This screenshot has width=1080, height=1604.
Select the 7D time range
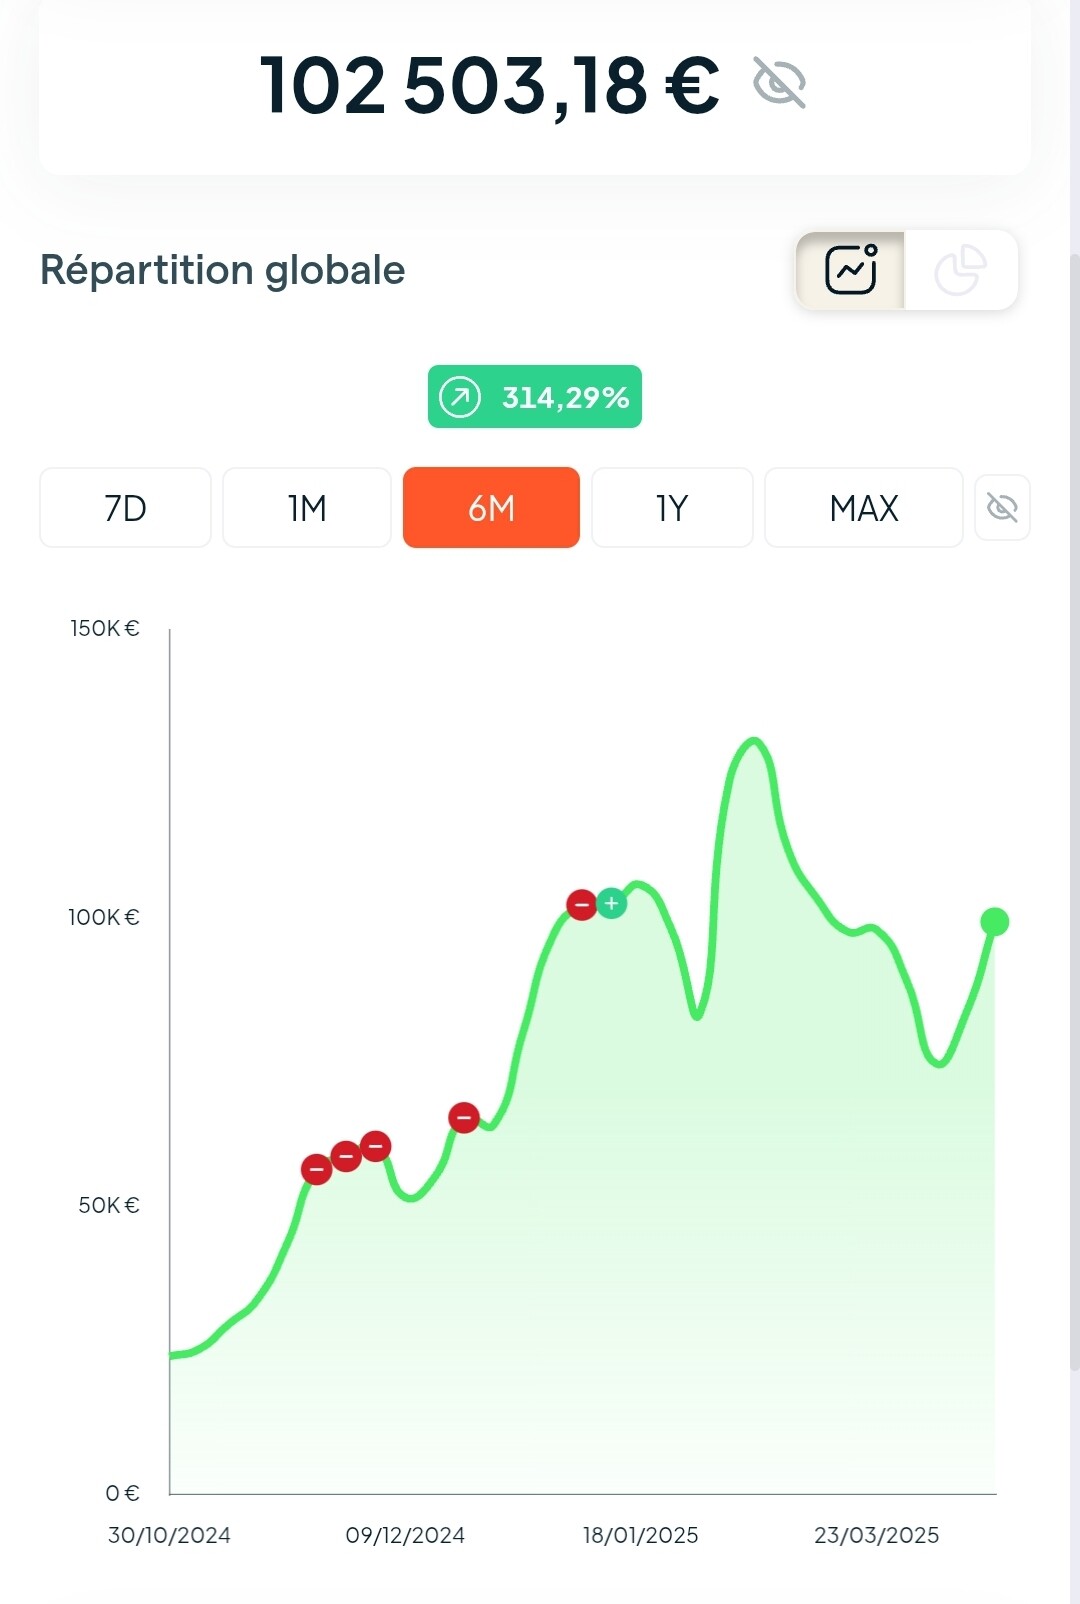pyautogui.click(x=126, y=508)
